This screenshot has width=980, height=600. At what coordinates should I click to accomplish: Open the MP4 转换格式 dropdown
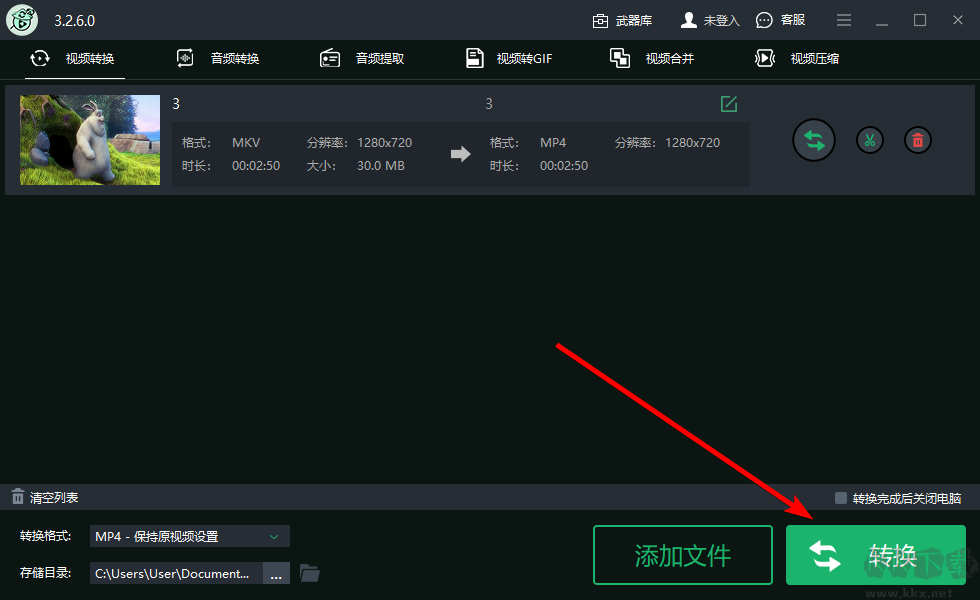pyautogui.click(x=188, y=535)
